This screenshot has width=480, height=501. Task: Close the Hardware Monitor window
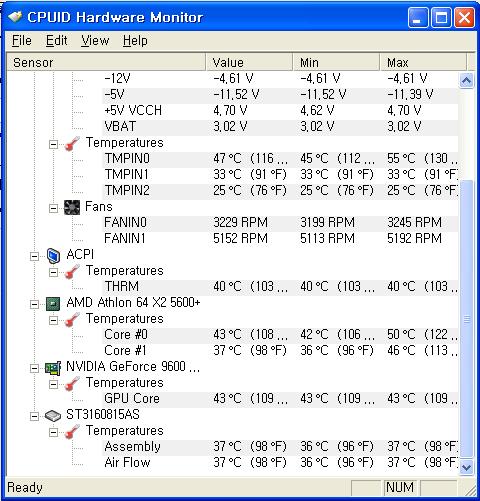pyautogui.click(x=464, y=18)
